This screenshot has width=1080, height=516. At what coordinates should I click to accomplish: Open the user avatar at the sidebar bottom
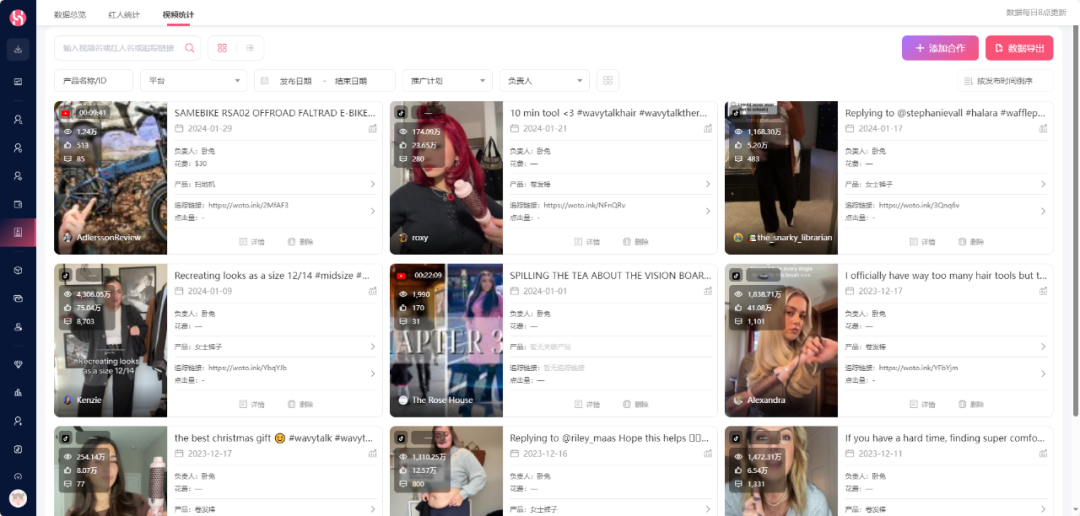click(x=18, y=499)
